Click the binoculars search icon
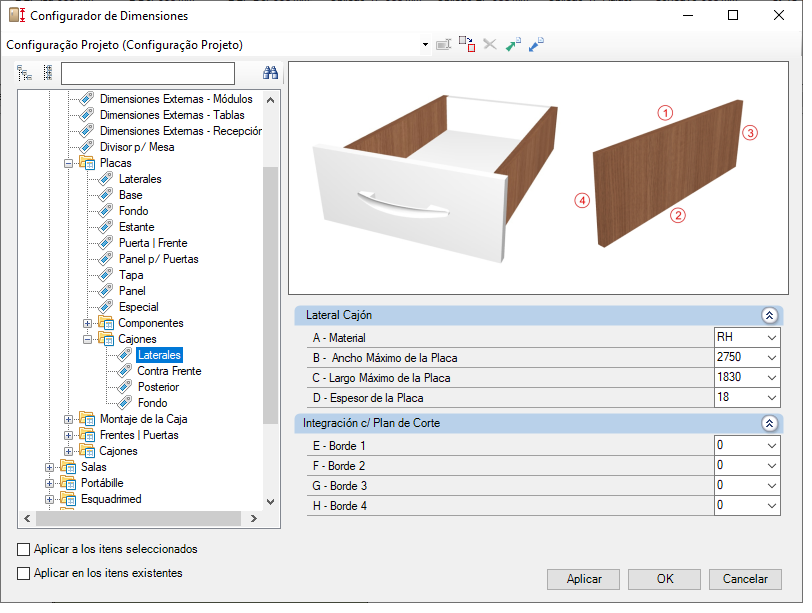 coord(270,73)
